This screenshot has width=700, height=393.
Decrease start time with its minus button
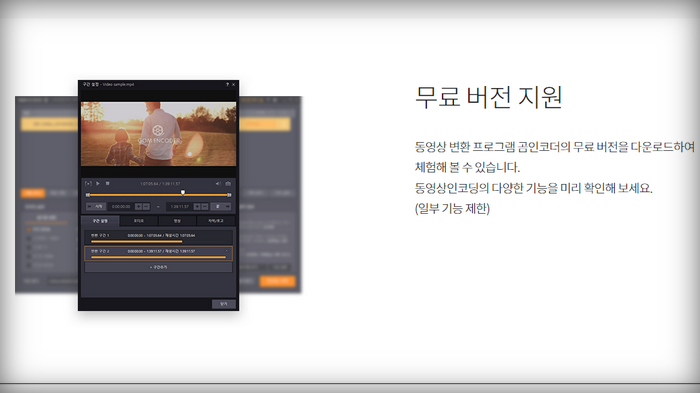pos(146,207)
